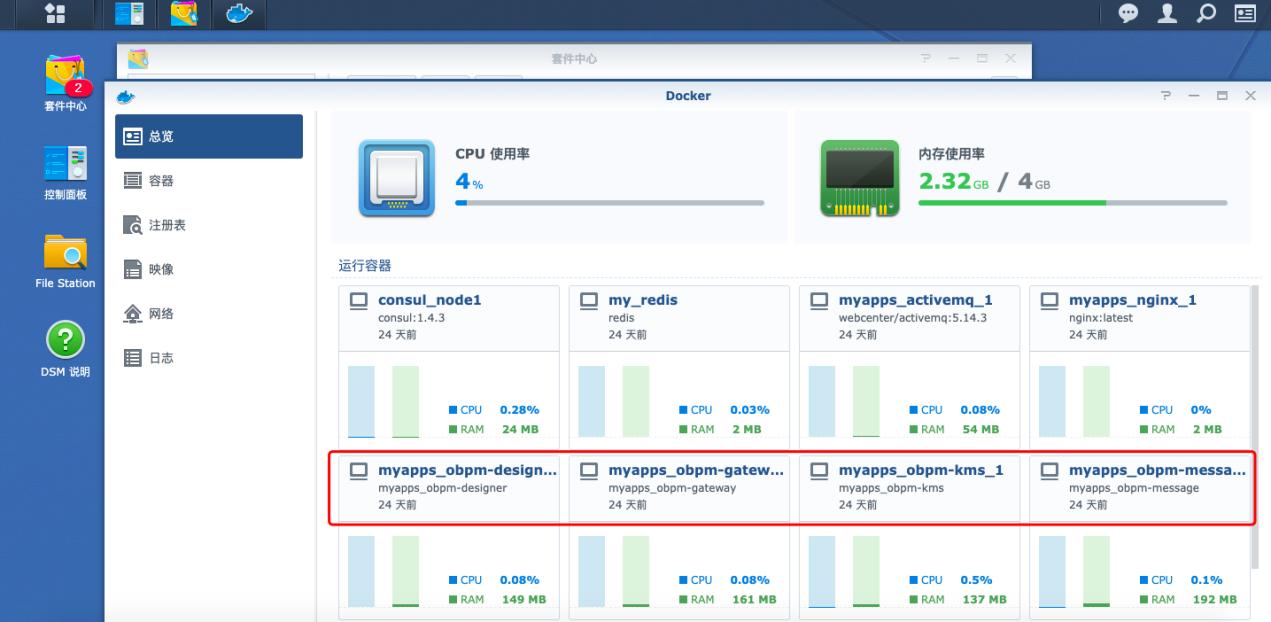The image size is (1271, 622).
Task: Open the search magnifier in the taskbar
Action: 1204,14
